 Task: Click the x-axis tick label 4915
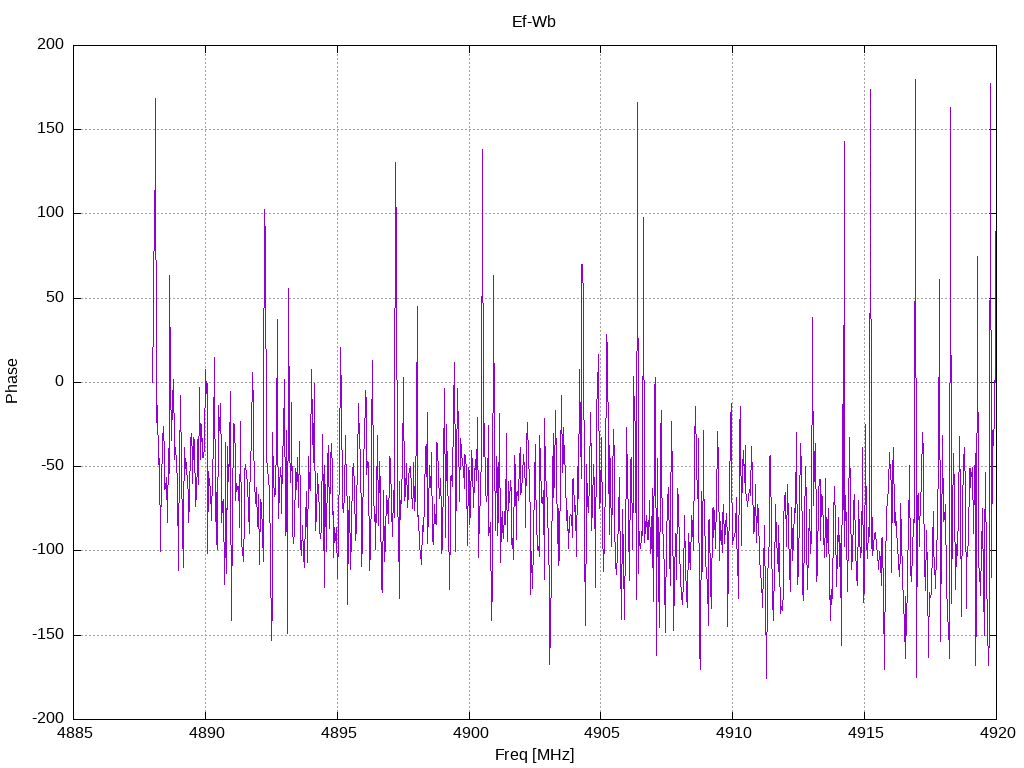866,733
